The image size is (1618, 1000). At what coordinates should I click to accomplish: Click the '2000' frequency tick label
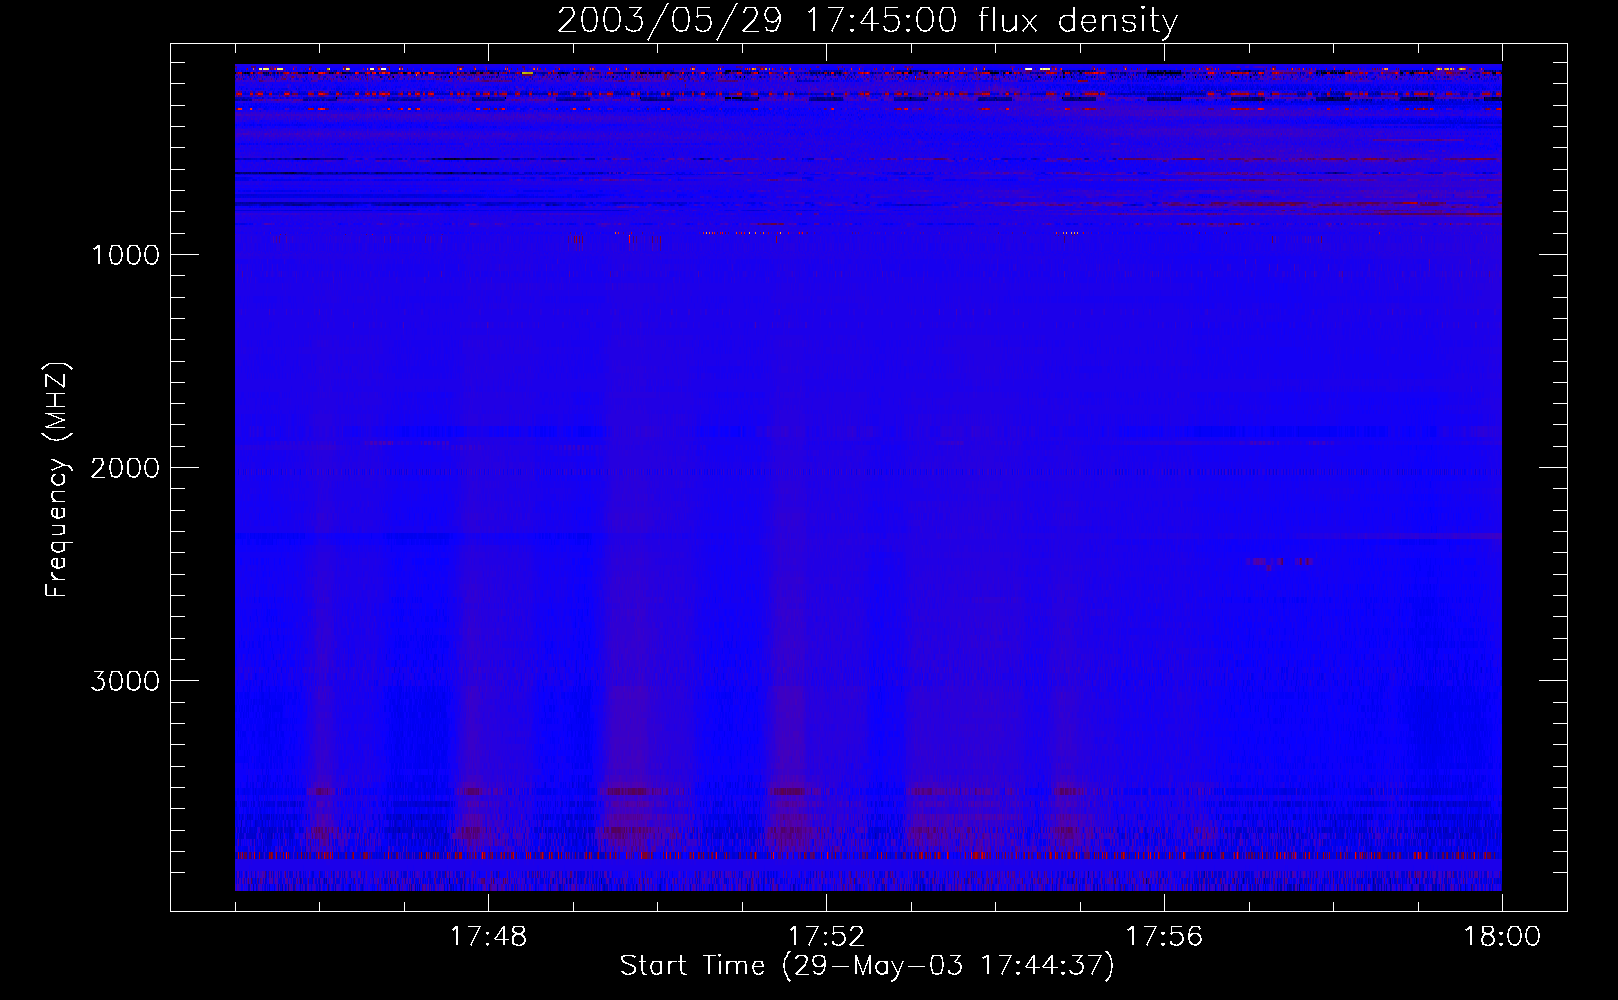coord(125,468)
